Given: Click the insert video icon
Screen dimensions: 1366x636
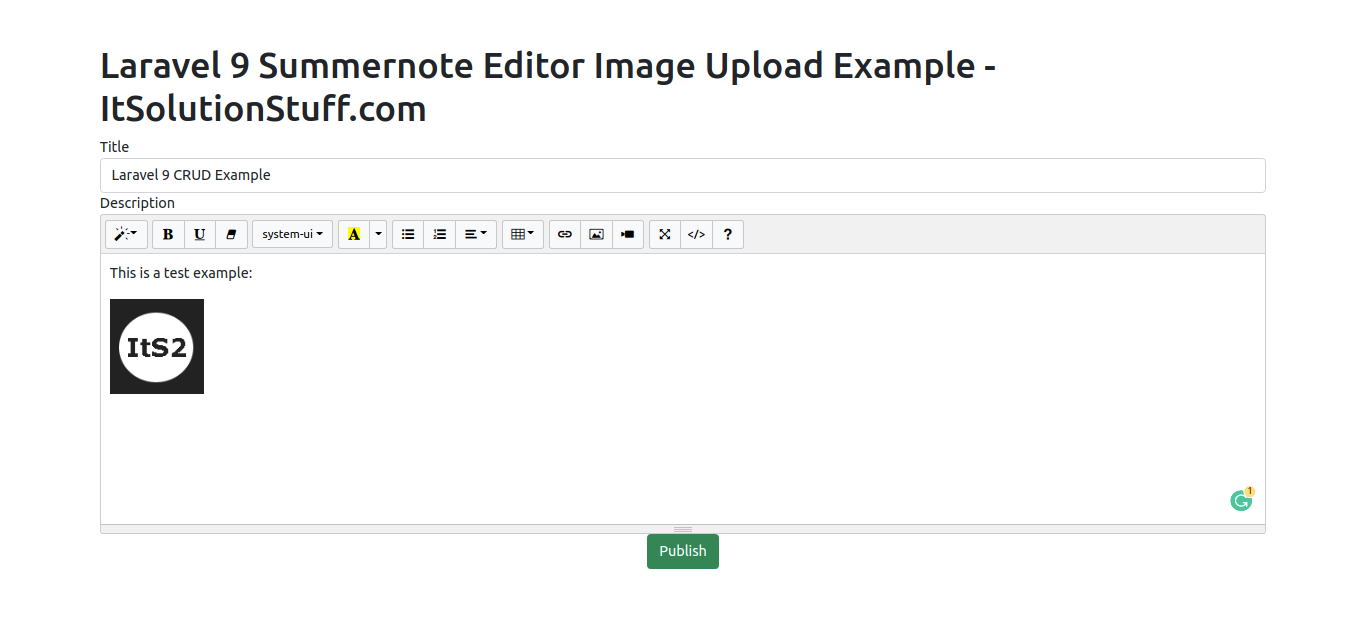Looking at the screenshot, I should pos(627,234).
